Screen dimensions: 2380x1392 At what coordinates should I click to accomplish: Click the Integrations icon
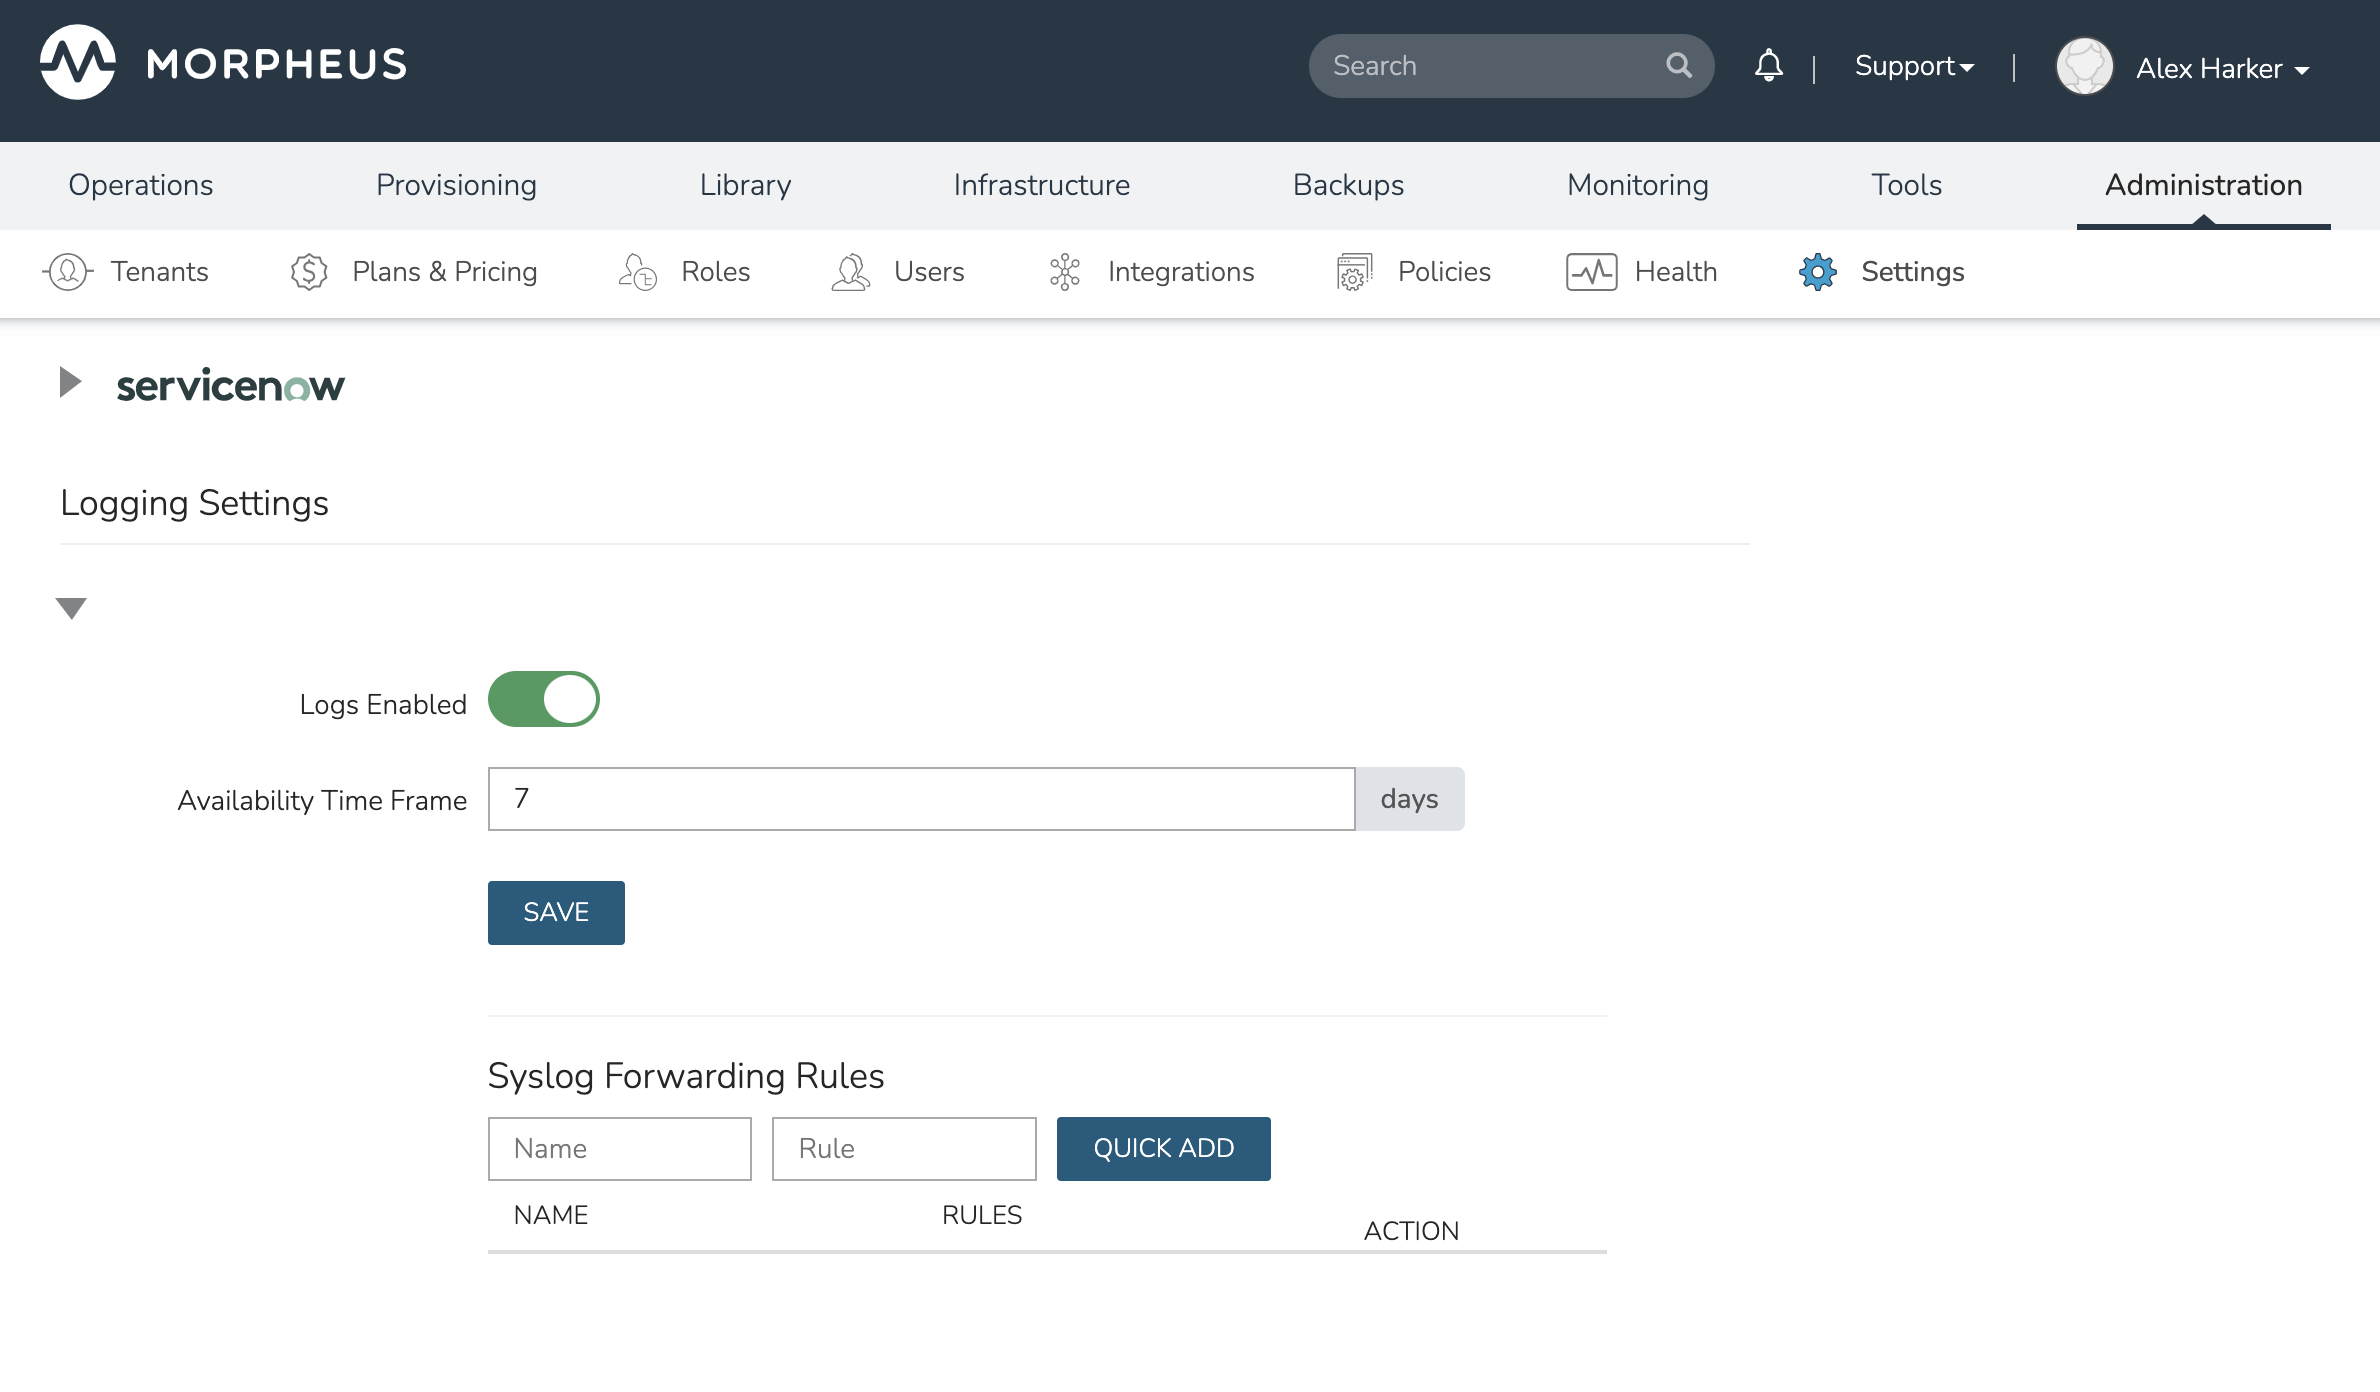pyautogui.click(x=1067, y=272)
